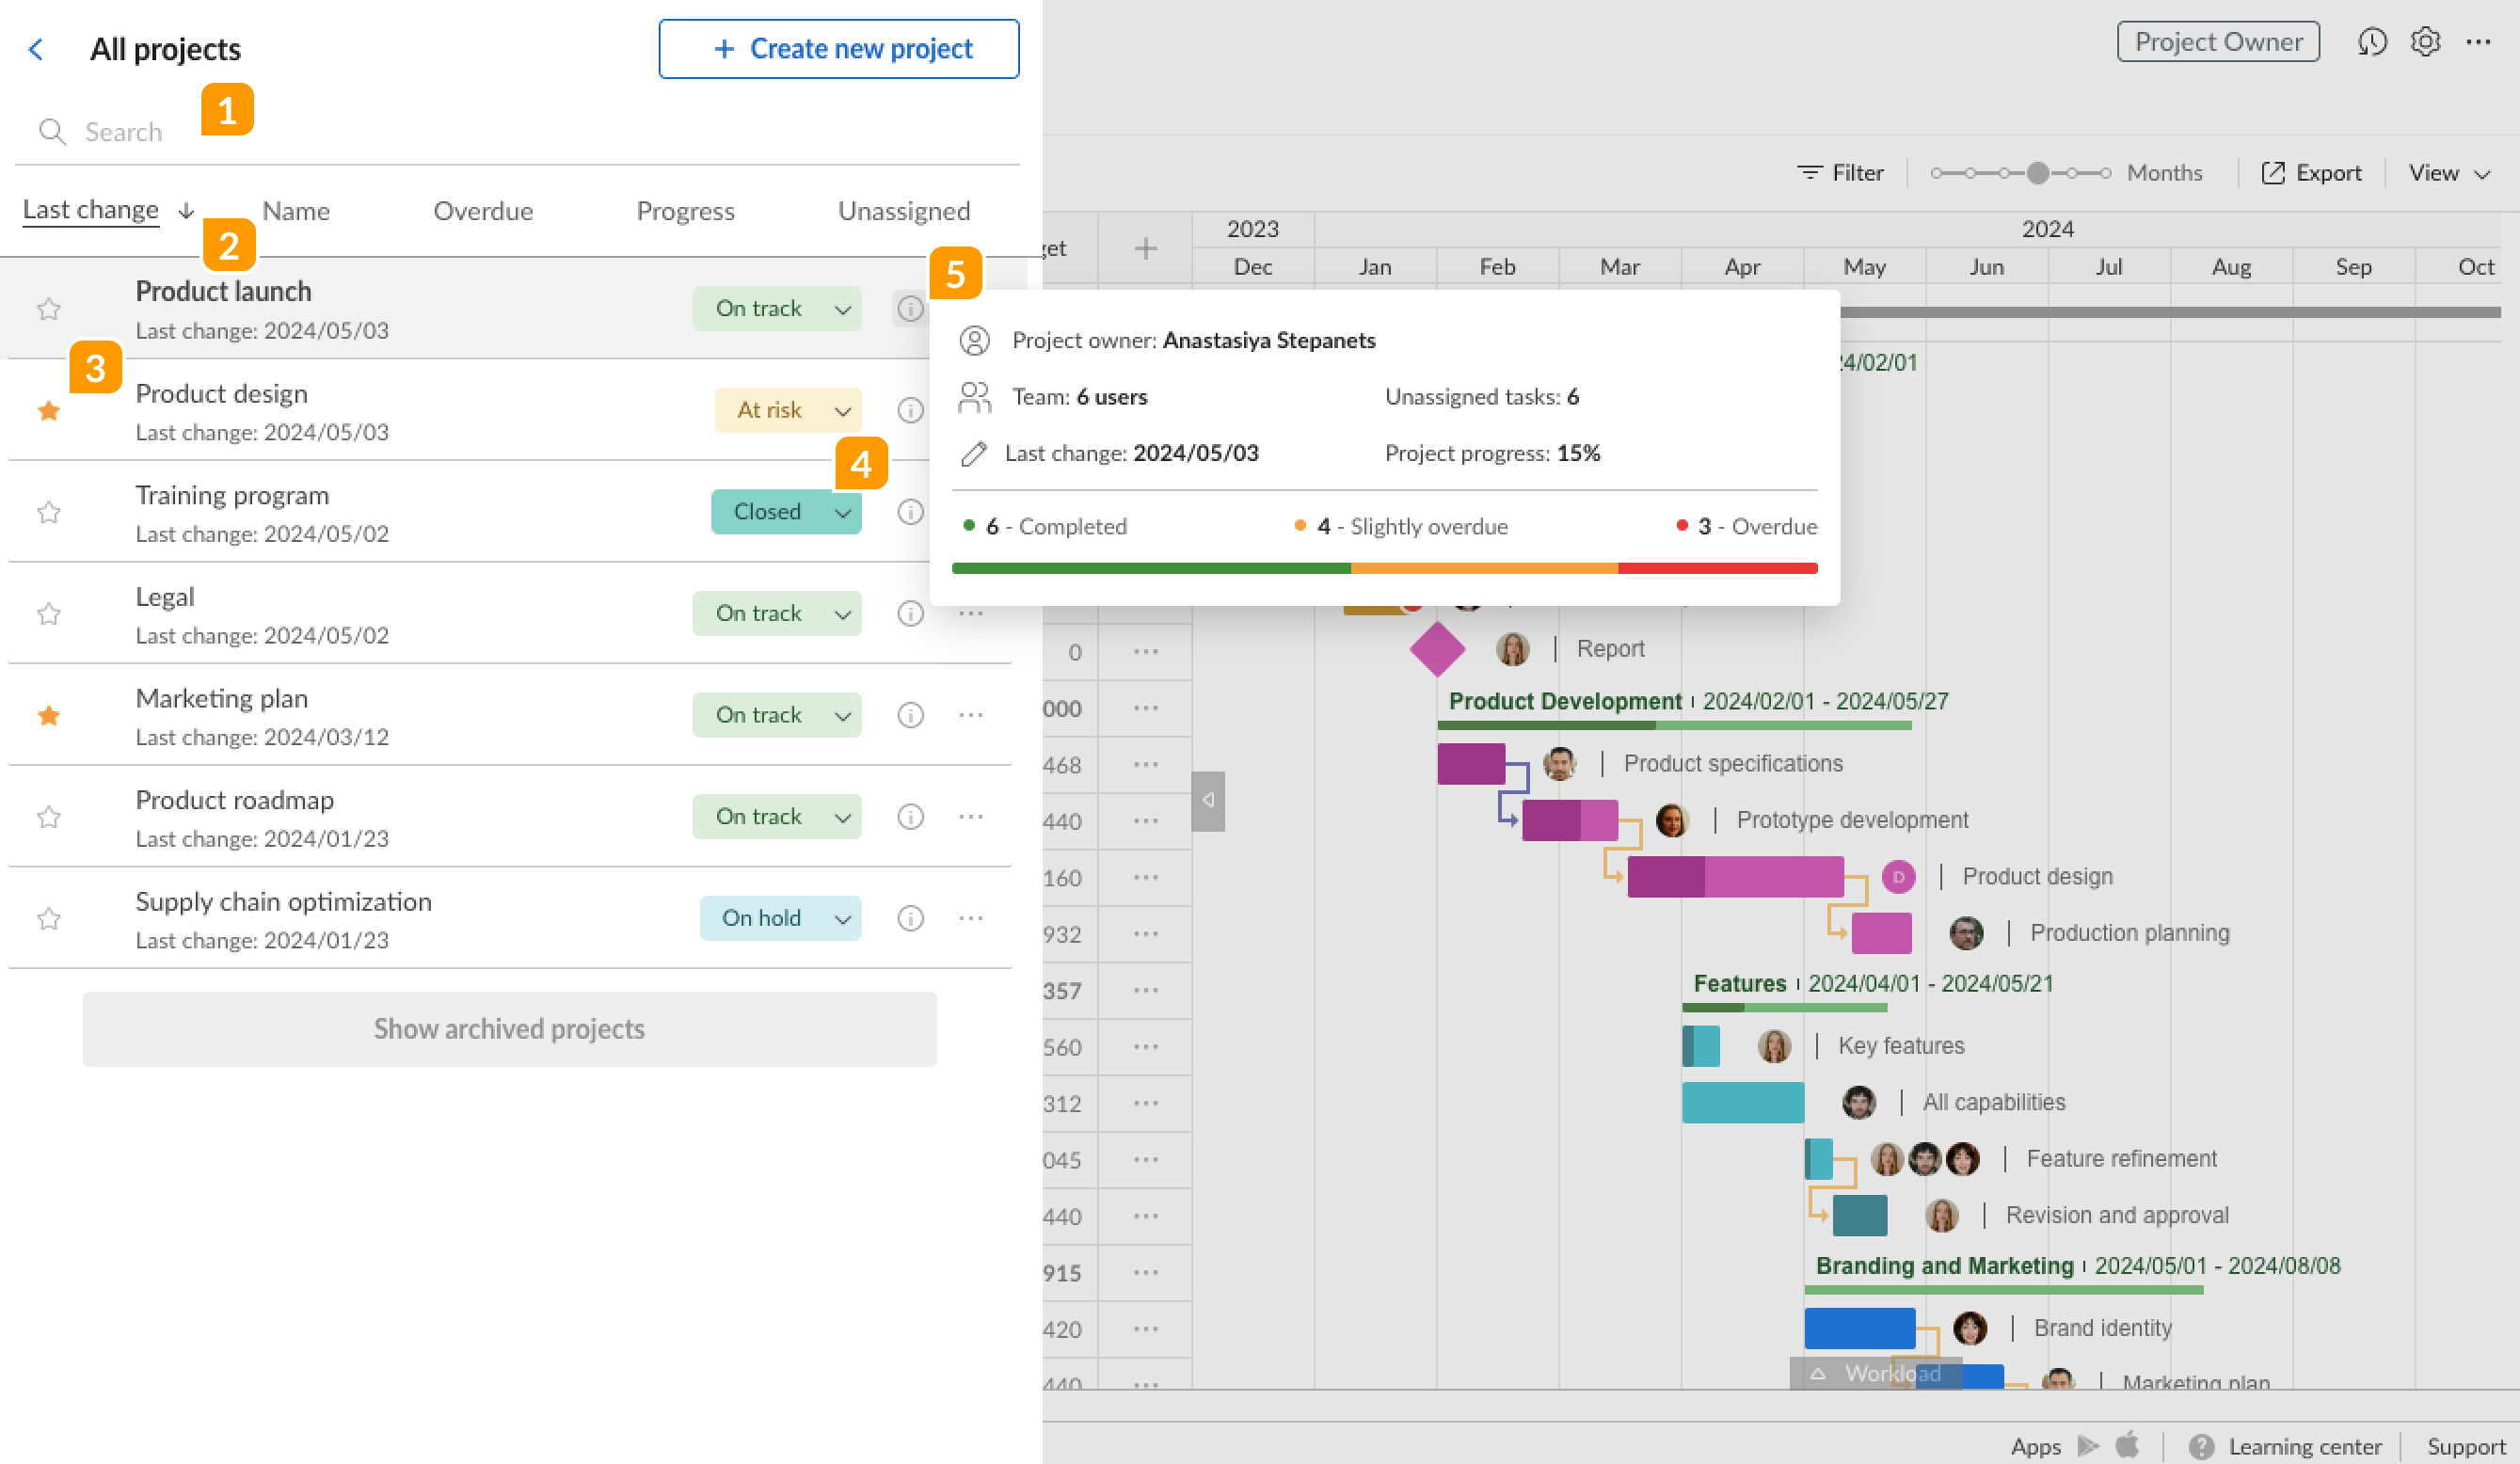This screenshot has width=2520, height=1464.
Task: Open three-dots menu for Marketing plan project
Action: coord(970,715)
